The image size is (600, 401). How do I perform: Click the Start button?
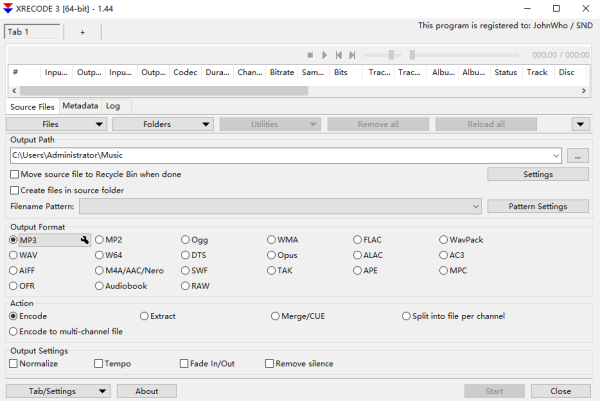point(494,391)
